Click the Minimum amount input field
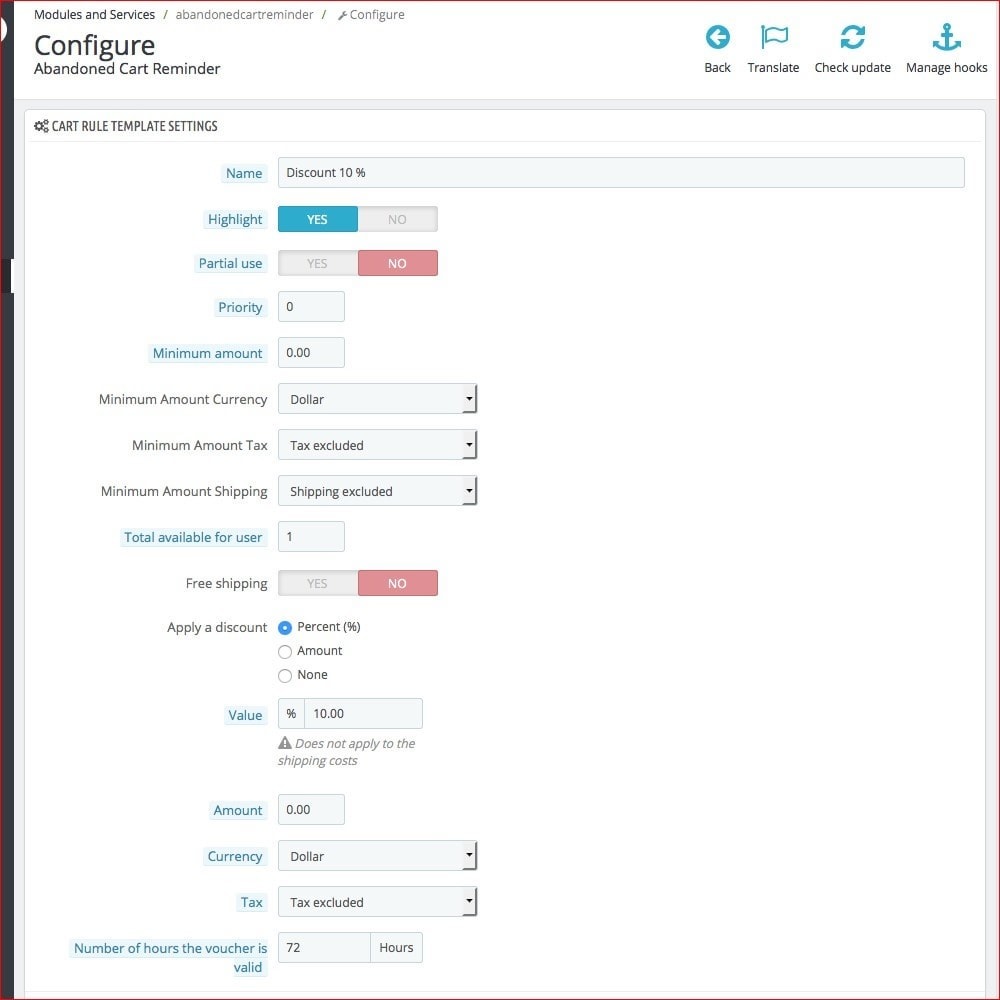 tap(311, 353)
